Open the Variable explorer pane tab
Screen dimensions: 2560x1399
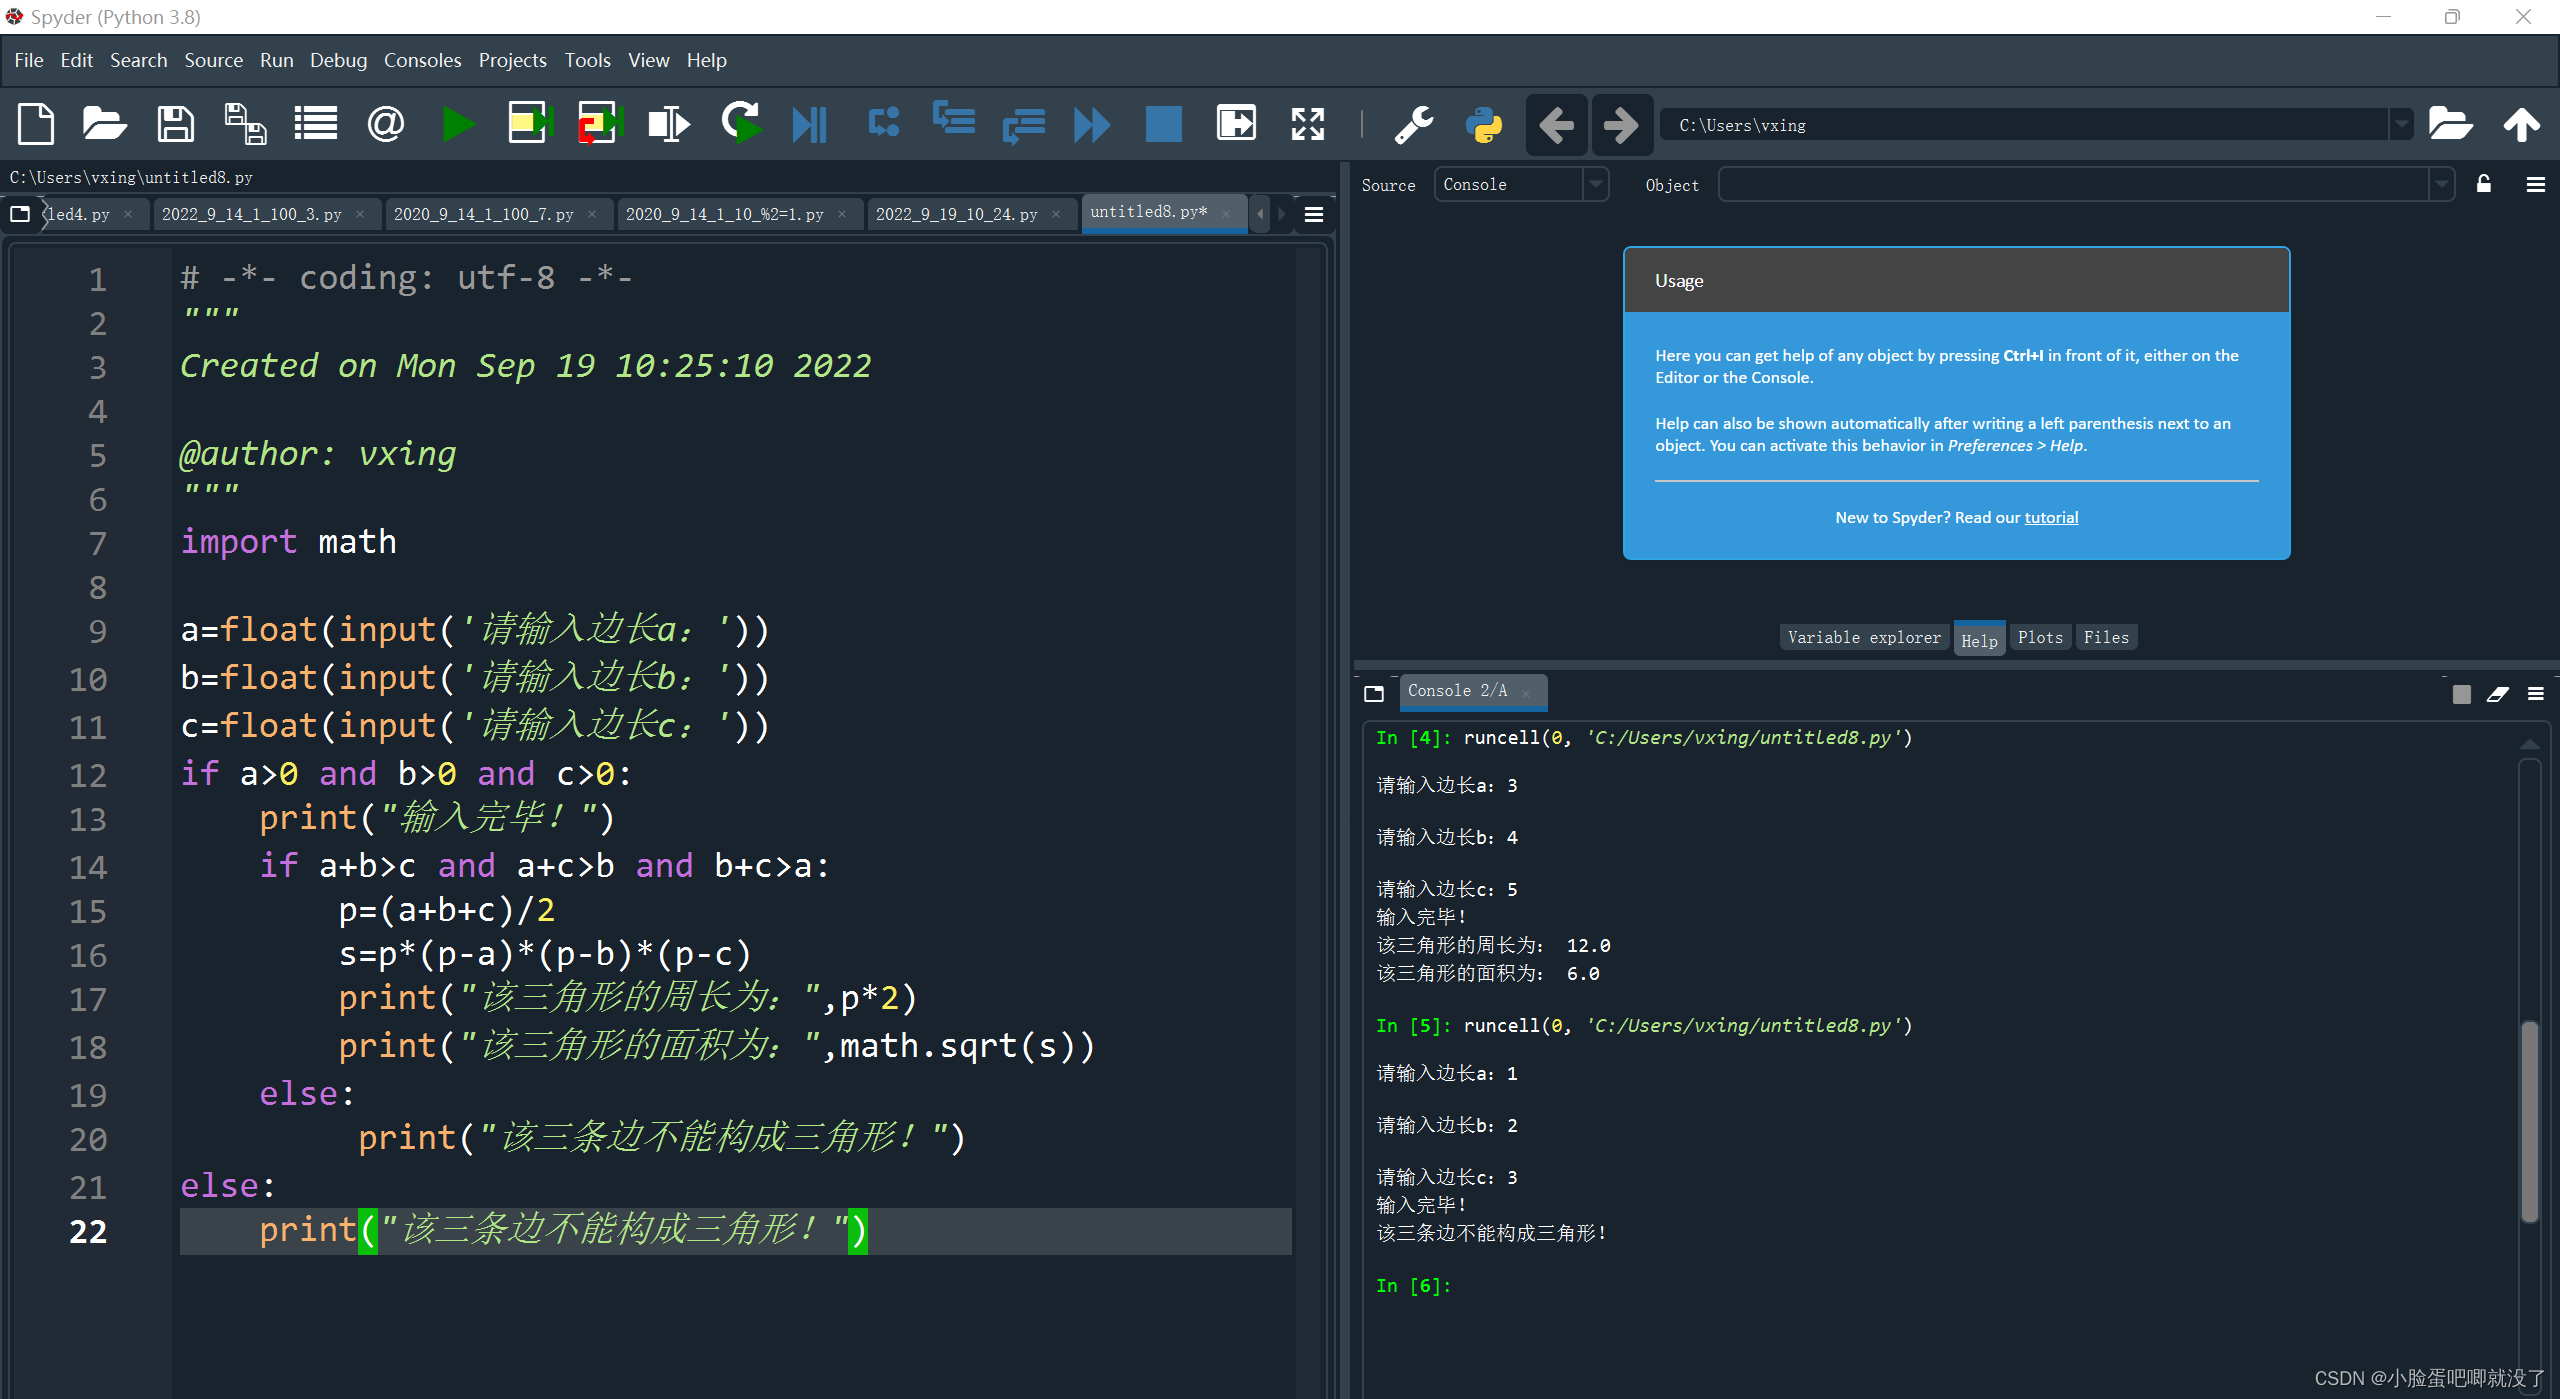click(1863, 637)
